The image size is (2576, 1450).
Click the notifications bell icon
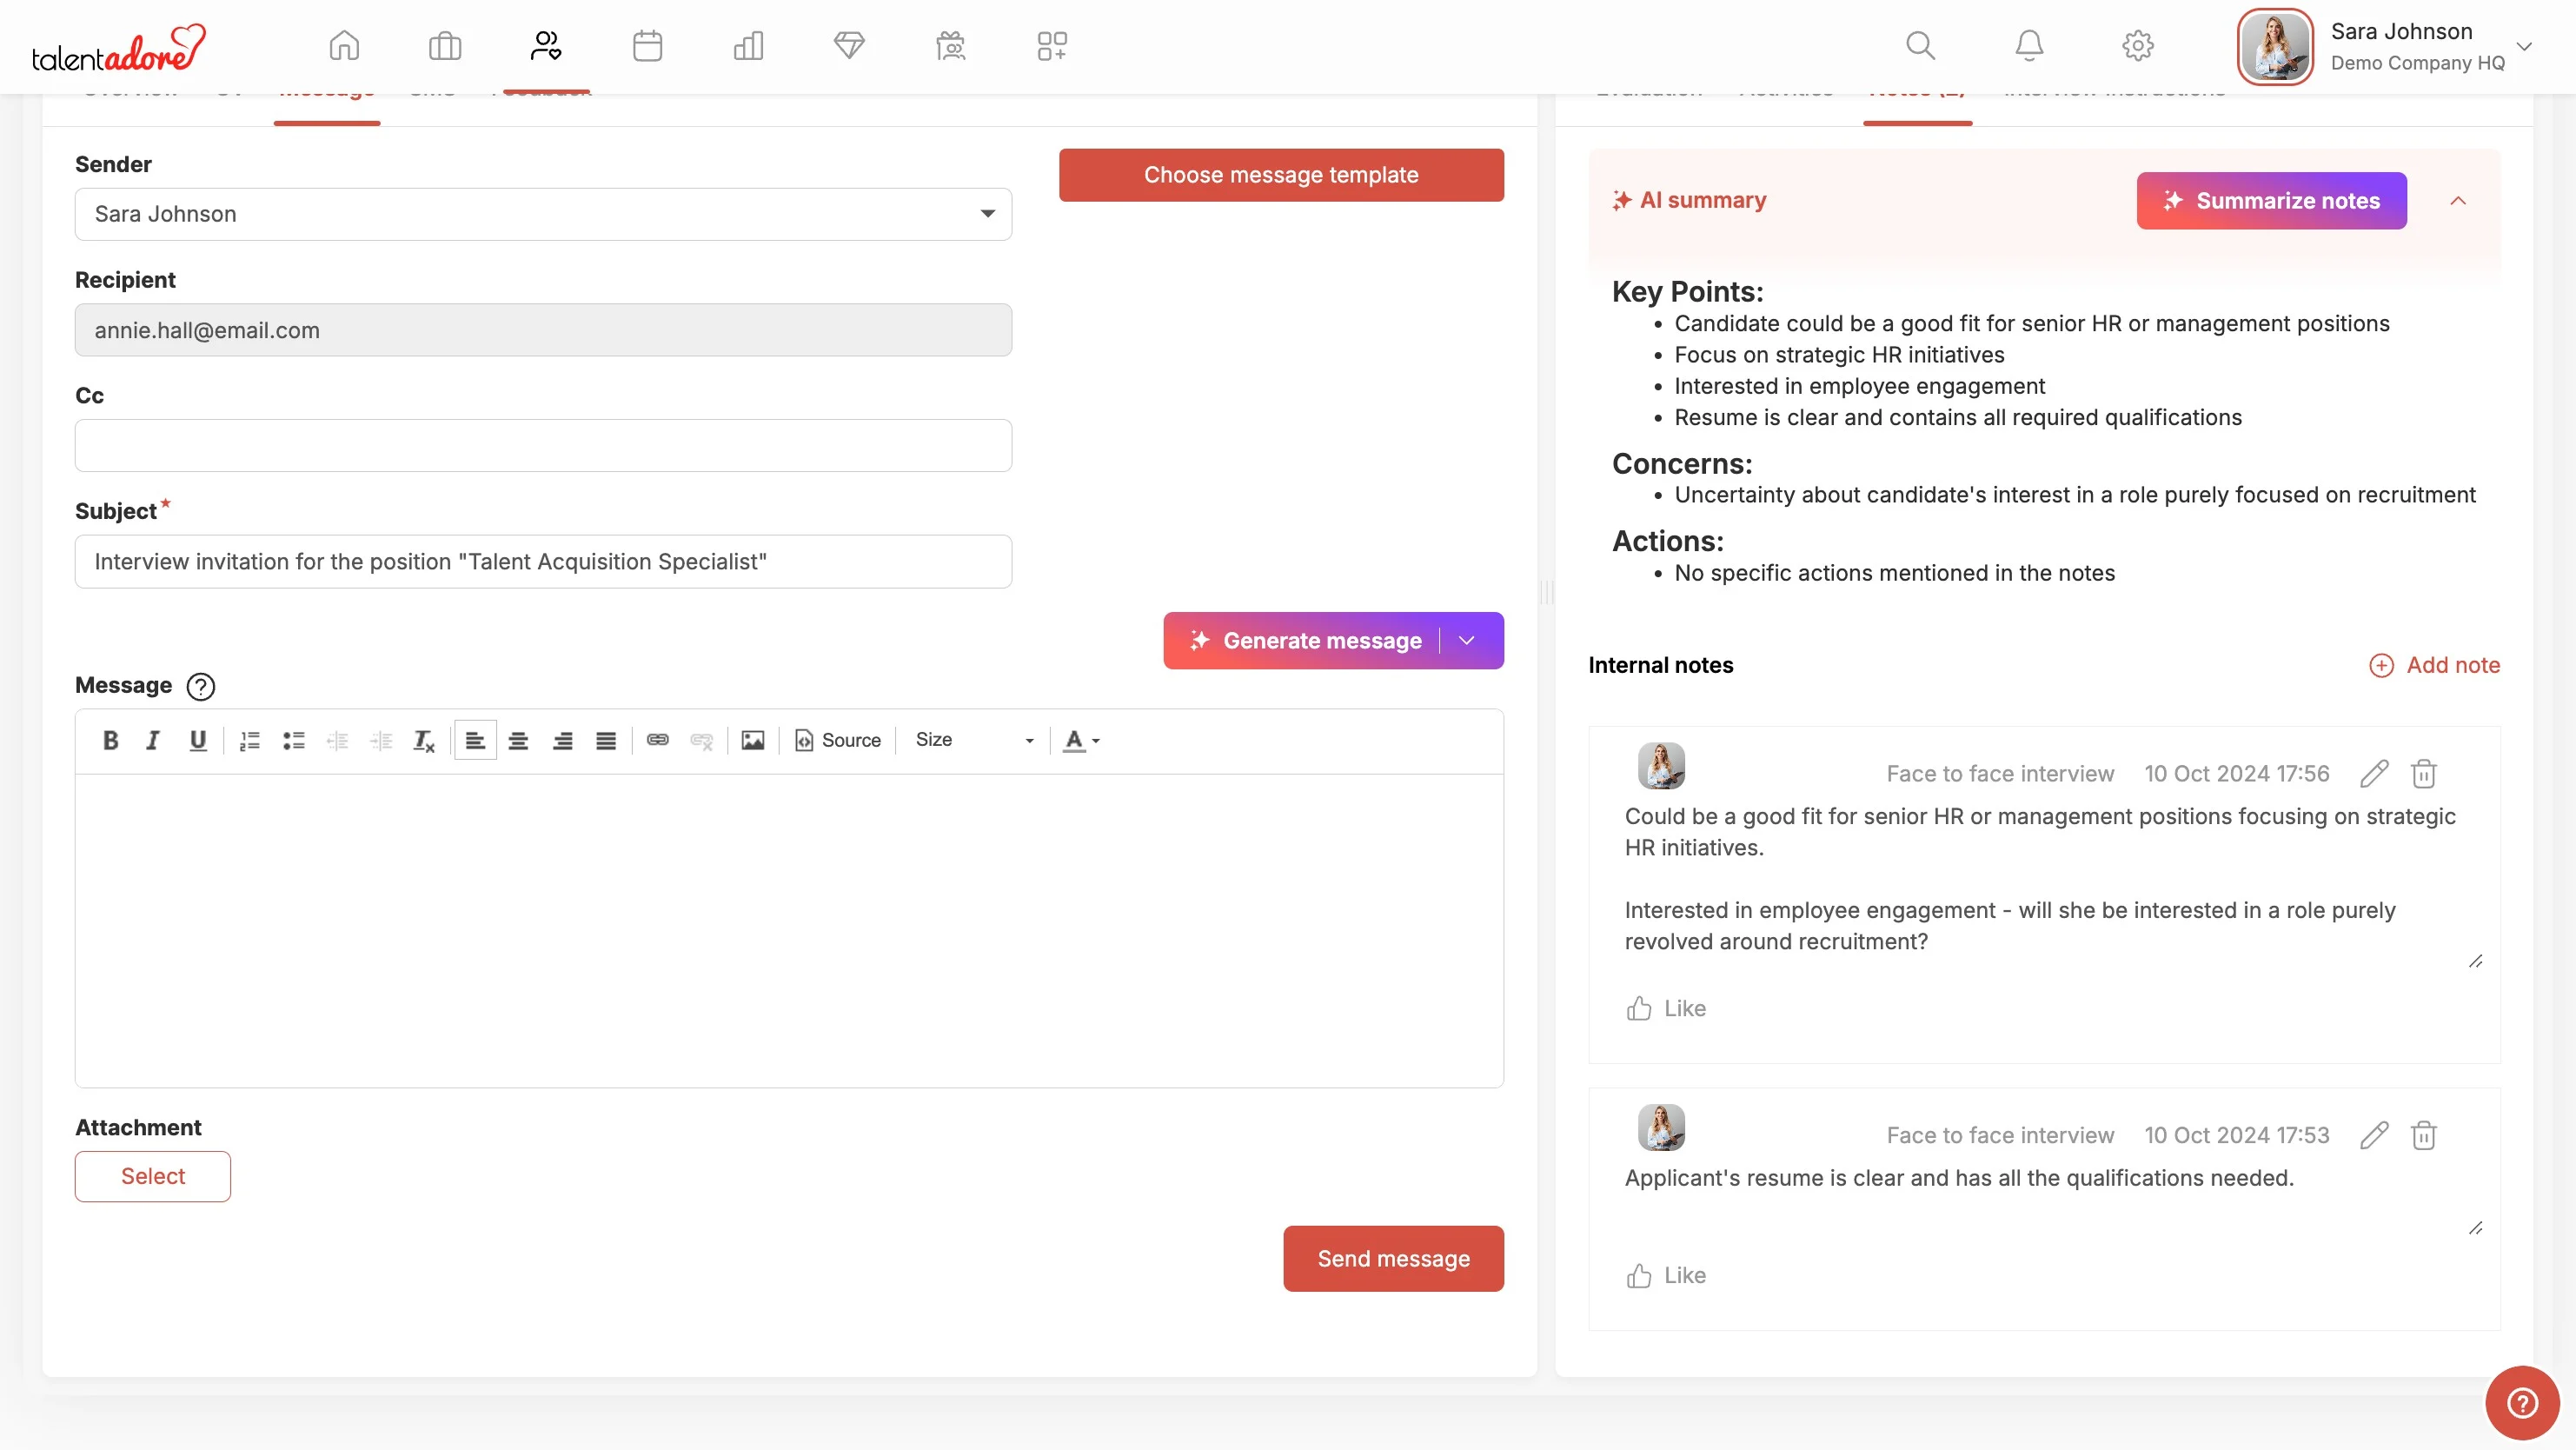point(2029,46)
